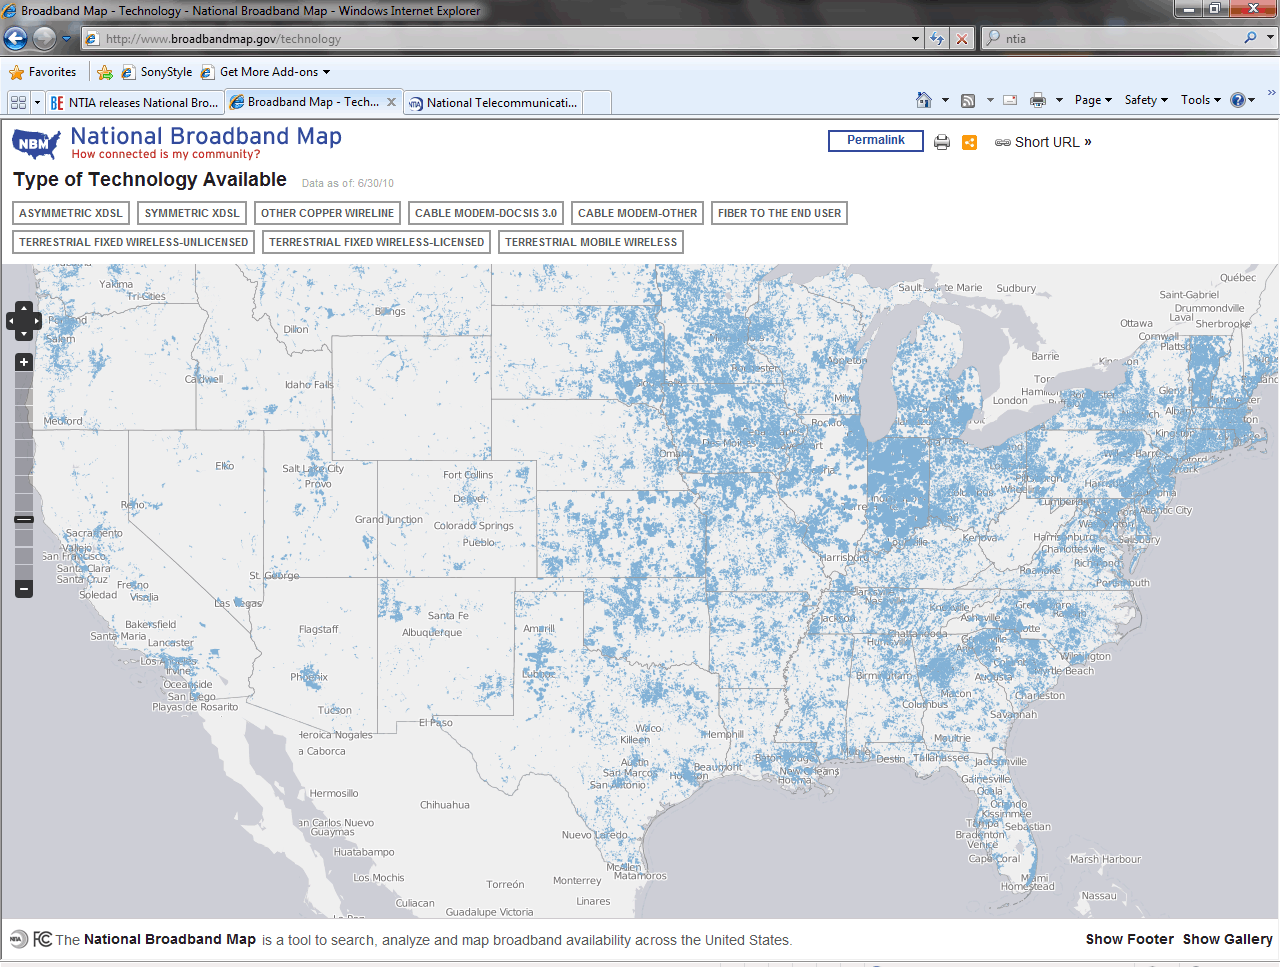
Task: Go back with the browser Back arrow
Action: [15, 39]
